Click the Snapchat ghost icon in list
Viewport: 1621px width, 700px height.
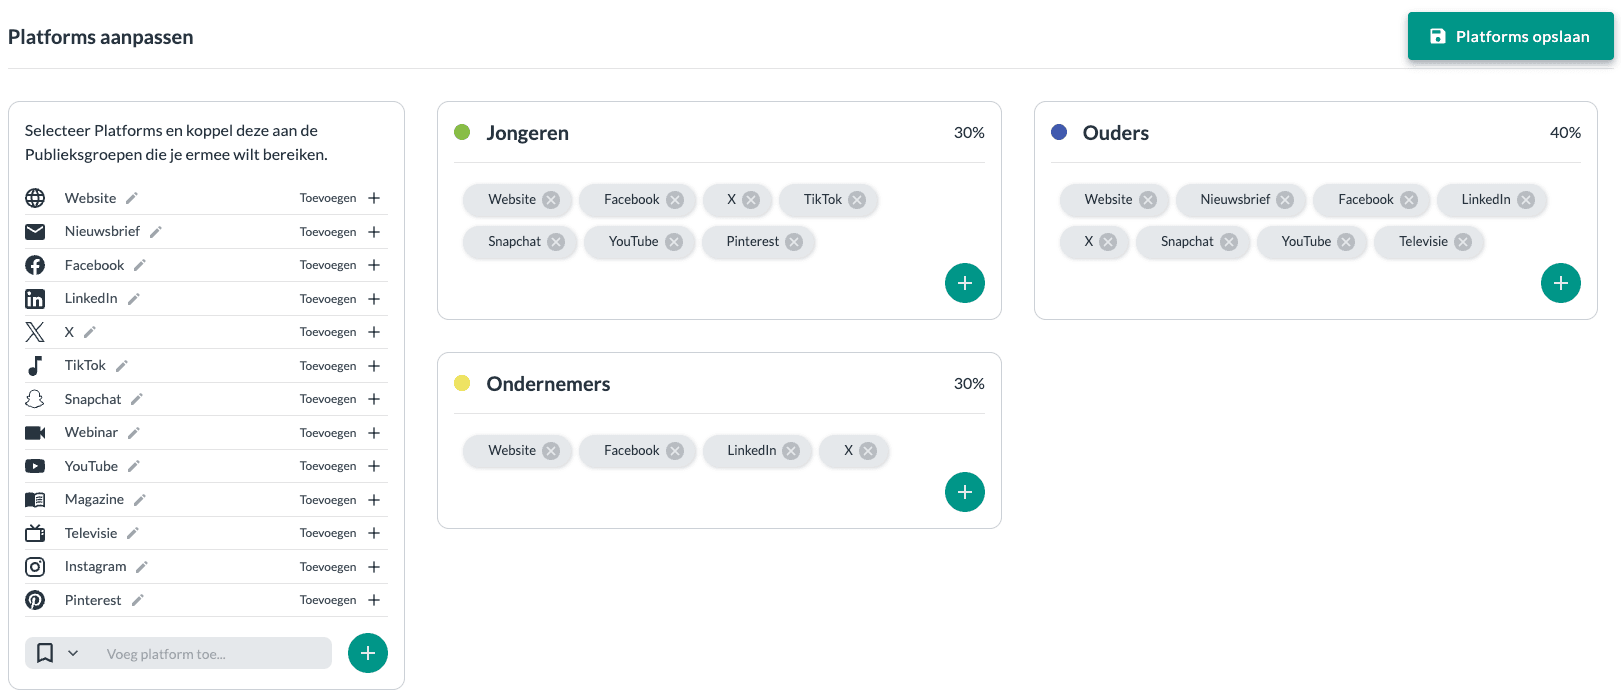35,399
